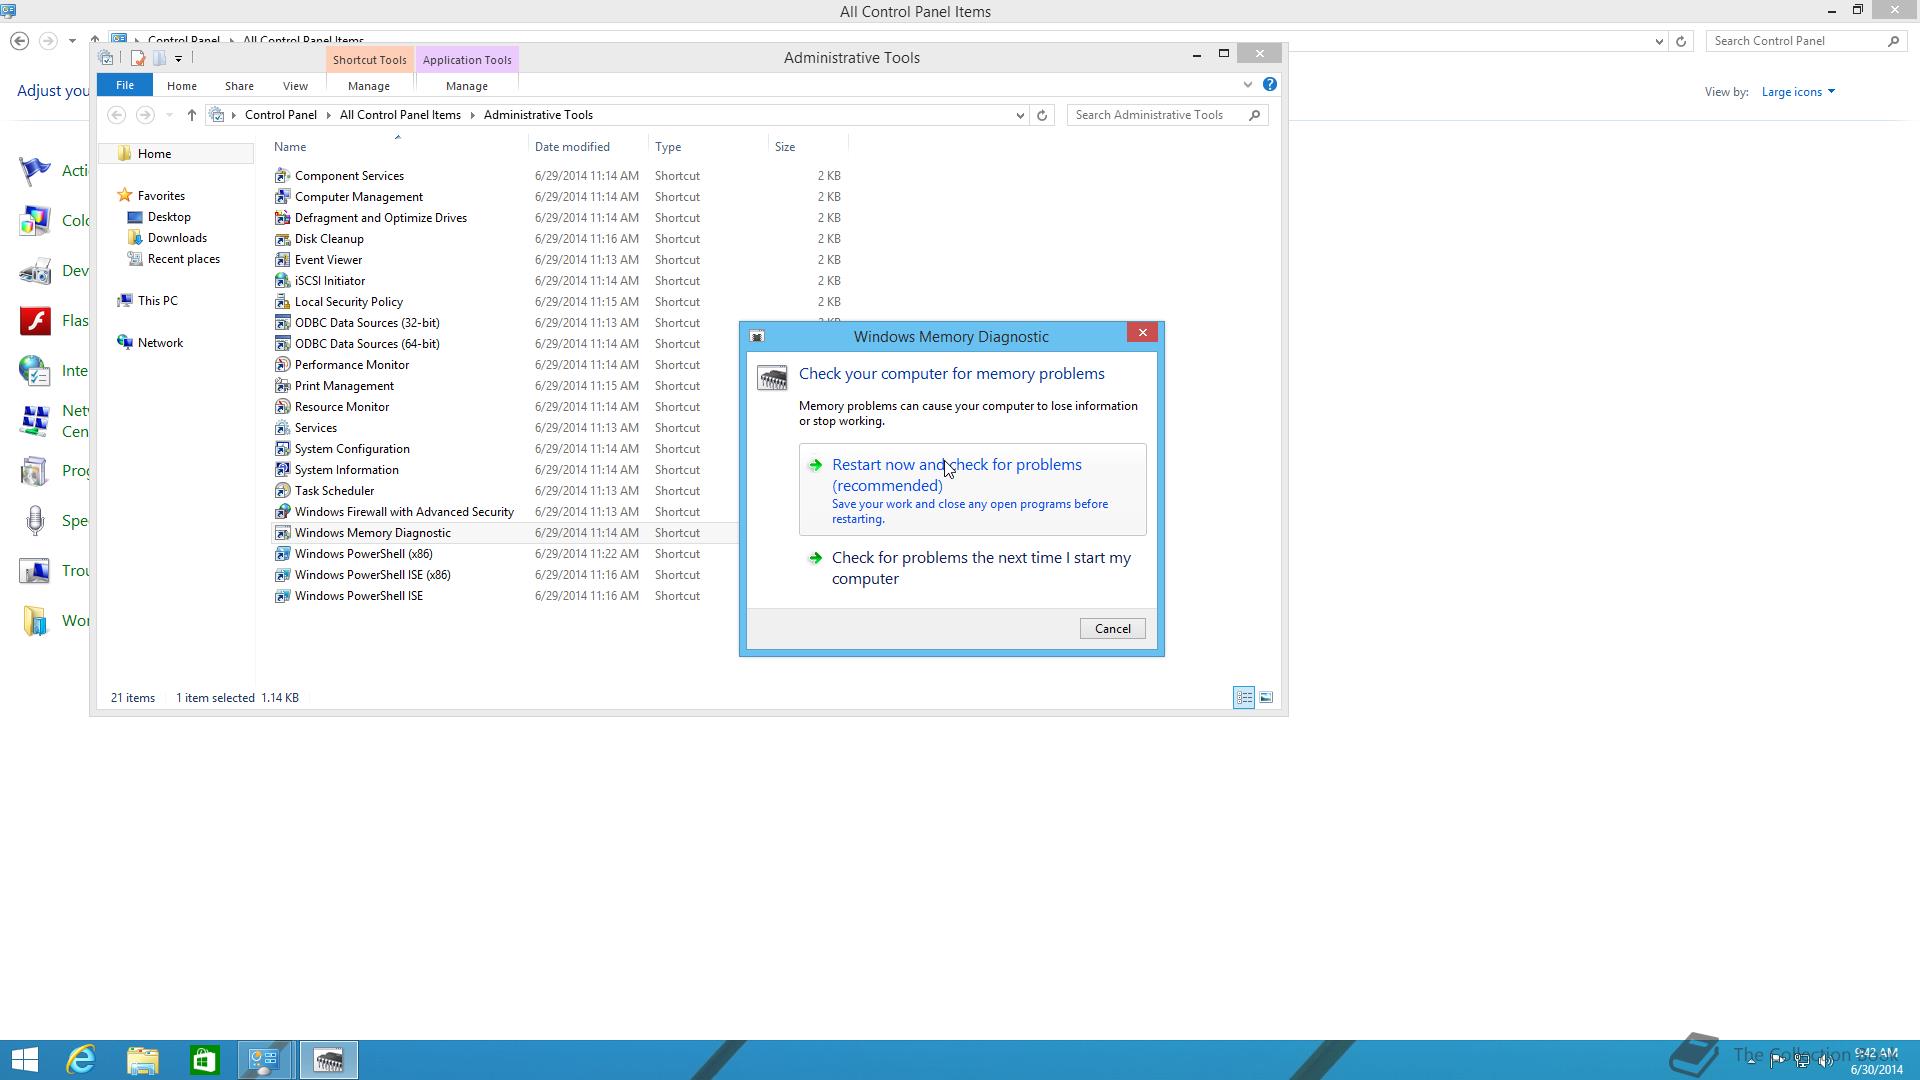This screenshot has height=1080, width=1920.
Task: Switch to details view layout icon
Action: coord(1244,697)
